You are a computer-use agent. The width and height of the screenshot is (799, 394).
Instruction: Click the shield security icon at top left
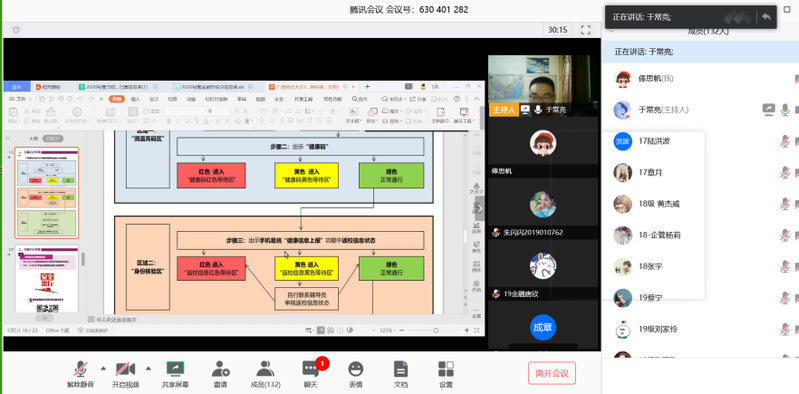coord(16,30)
